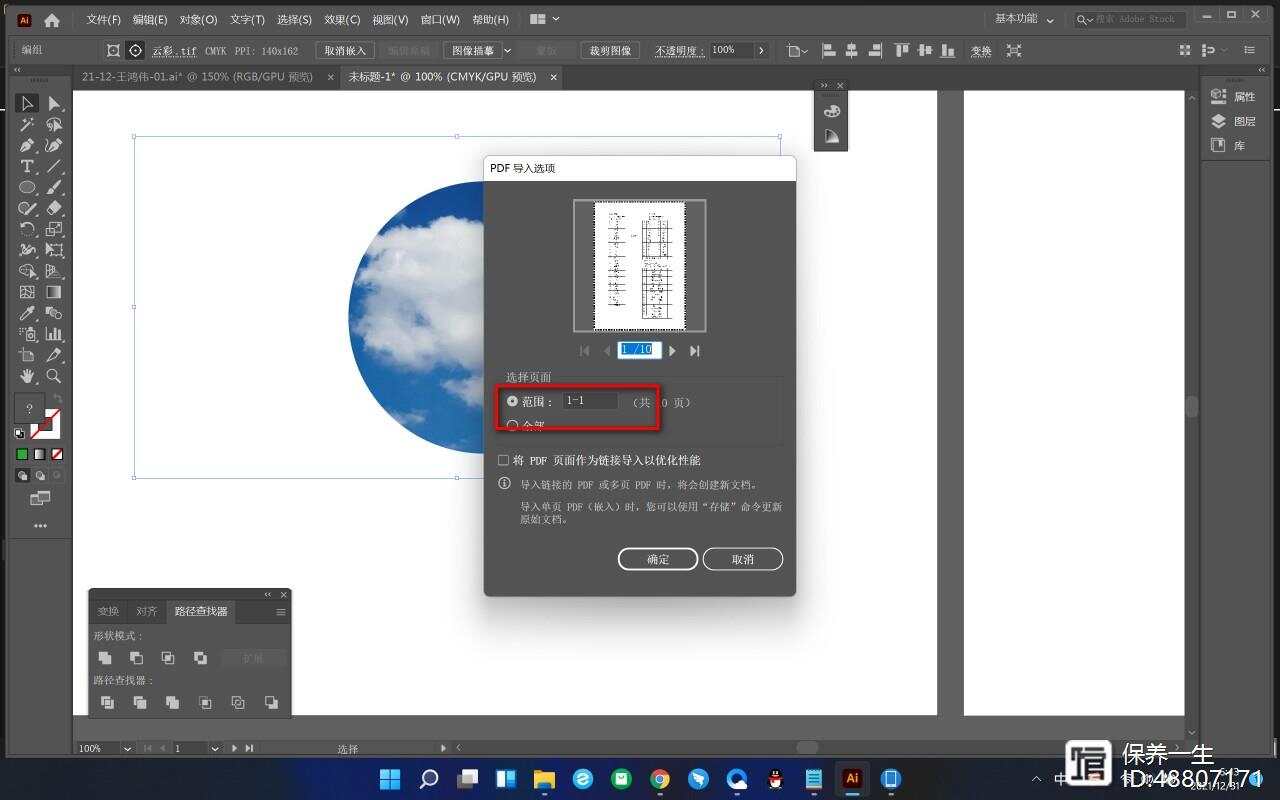
Task: Expand the opacity slider arrow
Action: point(761,50)
